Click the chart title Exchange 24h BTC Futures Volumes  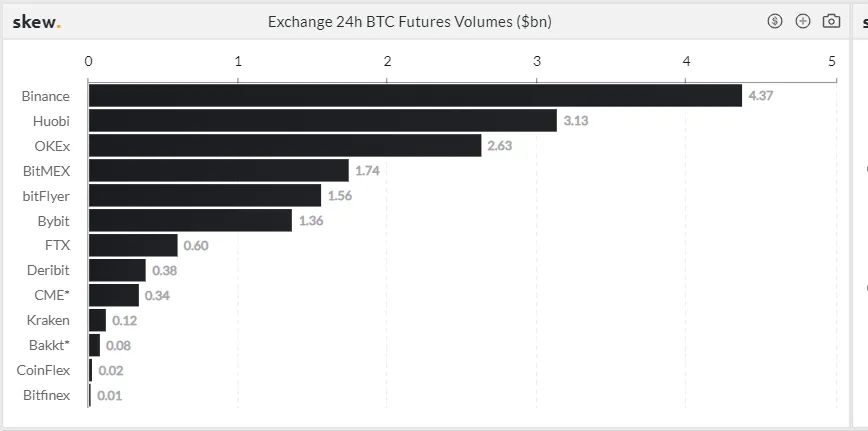410,21
